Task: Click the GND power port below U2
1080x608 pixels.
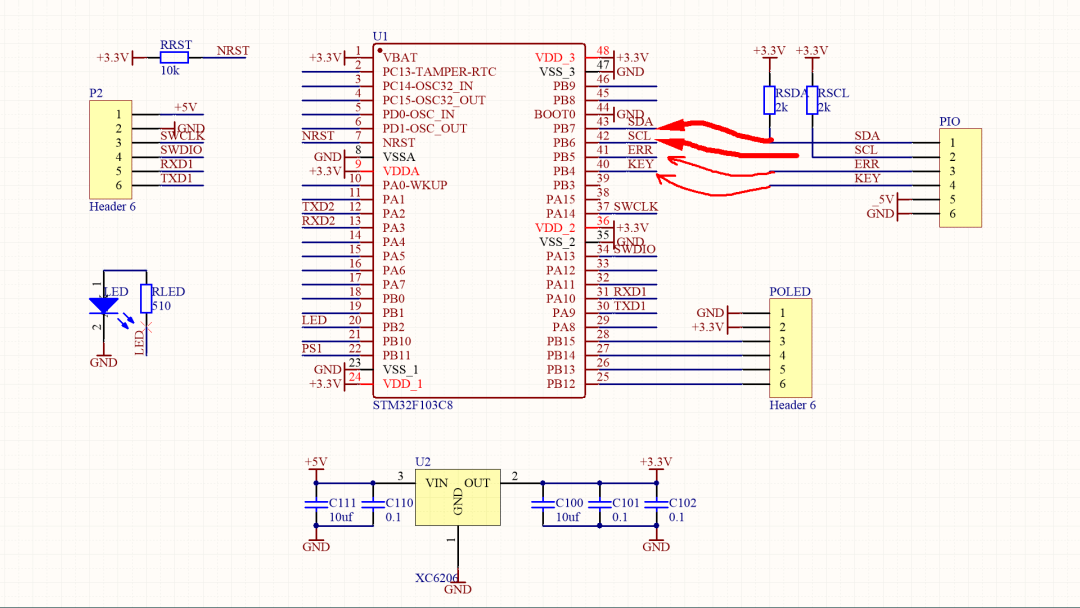Action: (x=457, y=587)
